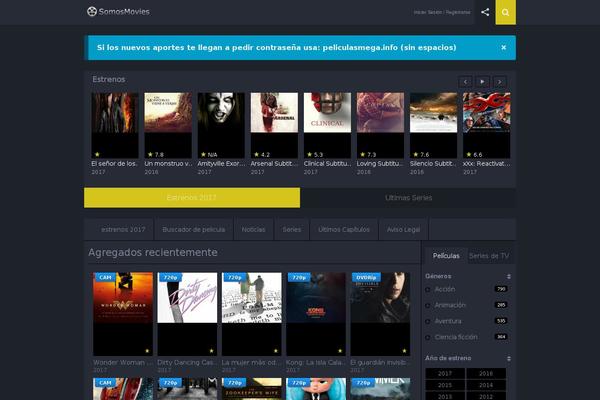This screenshot has width=600, height=400.
Task: Open Loving Subtitulada poster
Action: click(380, 125)
